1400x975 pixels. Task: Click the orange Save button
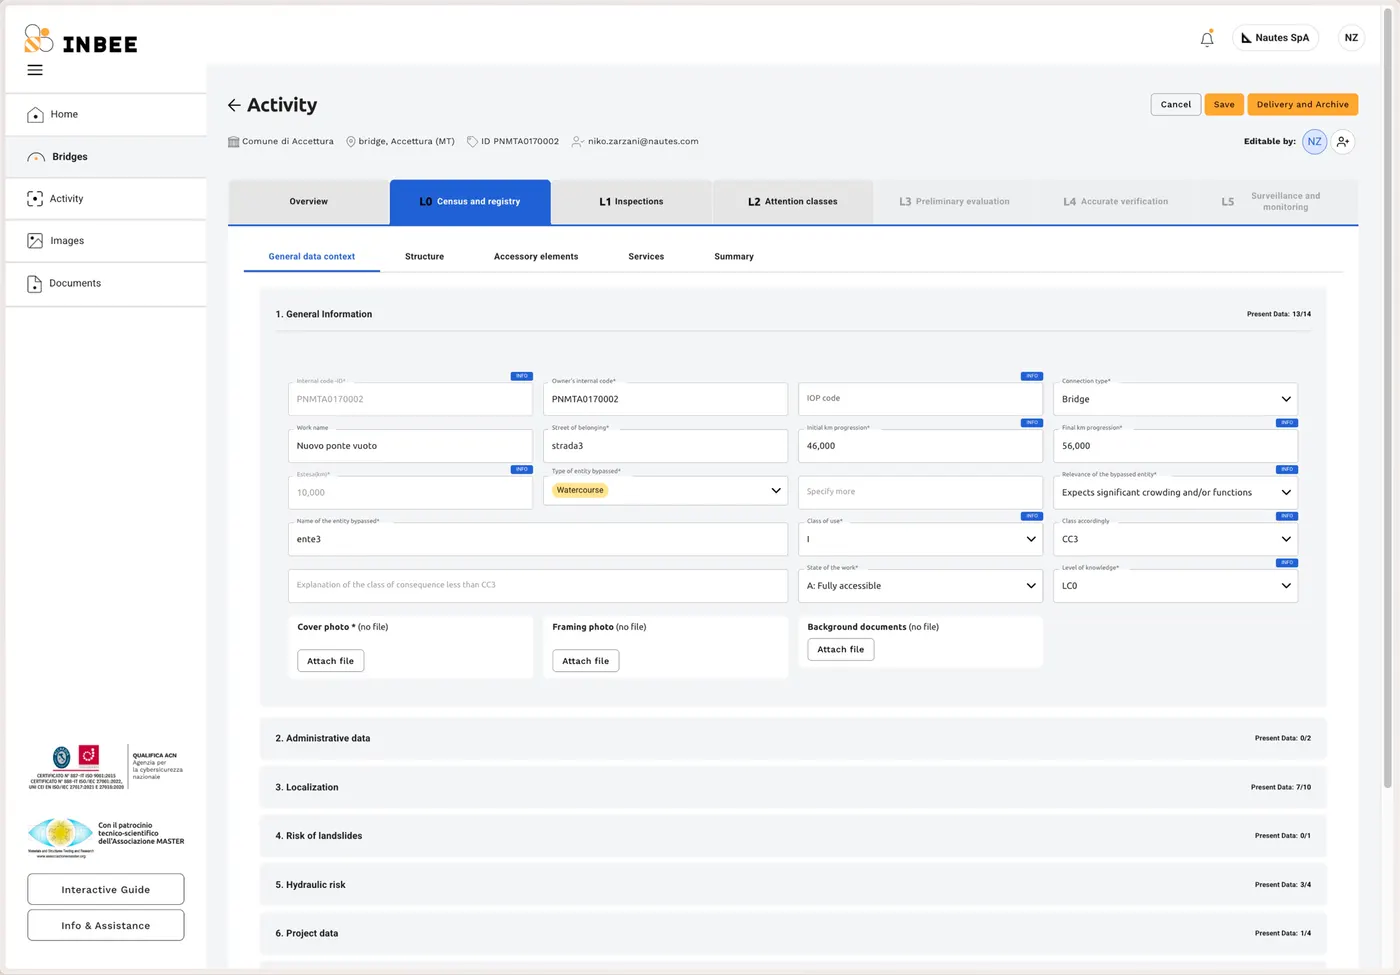click(x=1224, y=104)
